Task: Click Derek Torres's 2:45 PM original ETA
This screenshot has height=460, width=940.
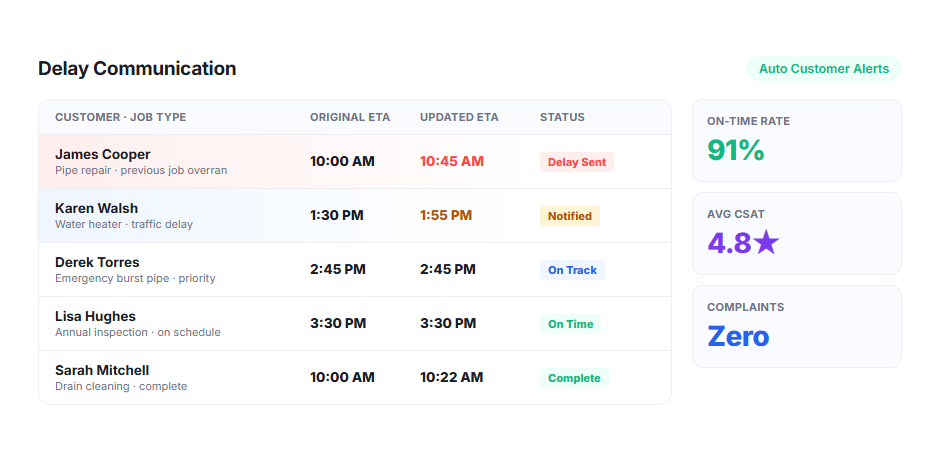Action: (x=338, y=269)
